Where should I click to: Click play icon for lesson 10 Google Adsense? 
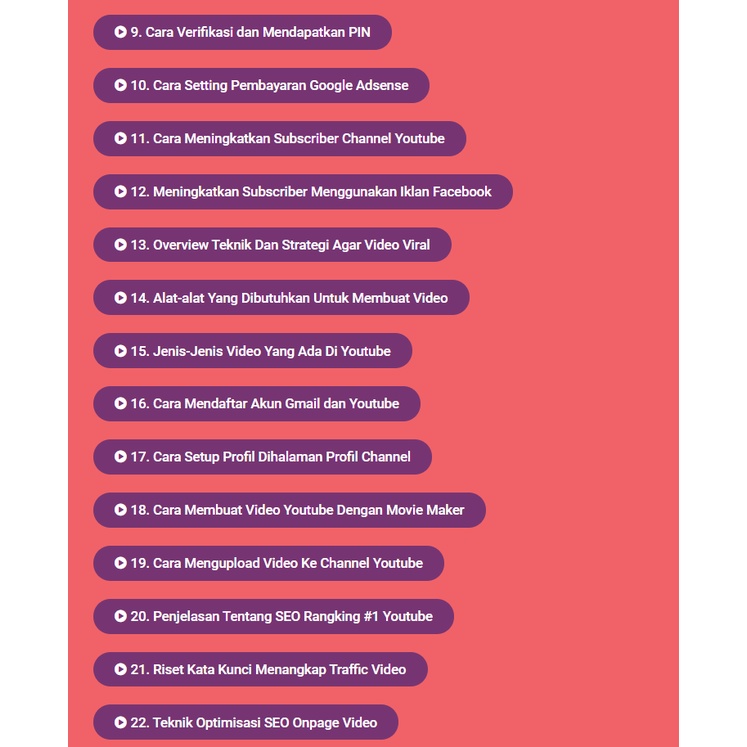120,85
